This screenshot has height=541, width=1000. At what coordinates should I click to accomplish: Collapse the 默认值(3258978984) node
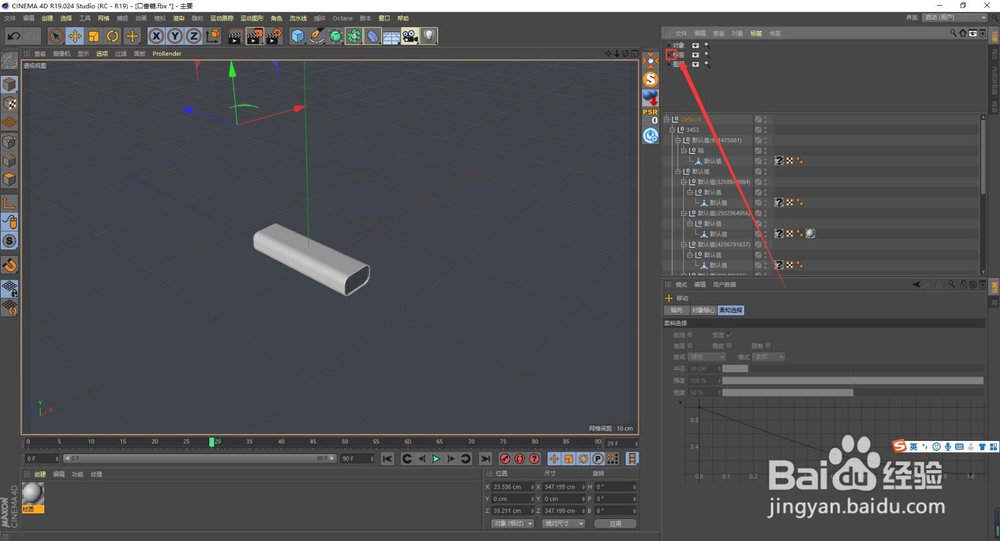pyautogui.click(x=684, y=182)
